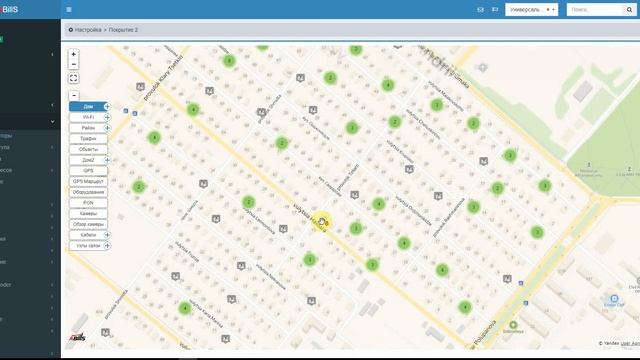Click the plus icon beside Дом2 layer
This screenshot has height=360, width=640.
tap(107, 160)
